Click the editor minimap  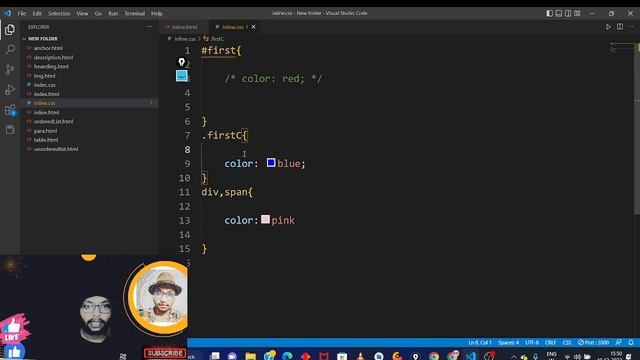[622, 47]
